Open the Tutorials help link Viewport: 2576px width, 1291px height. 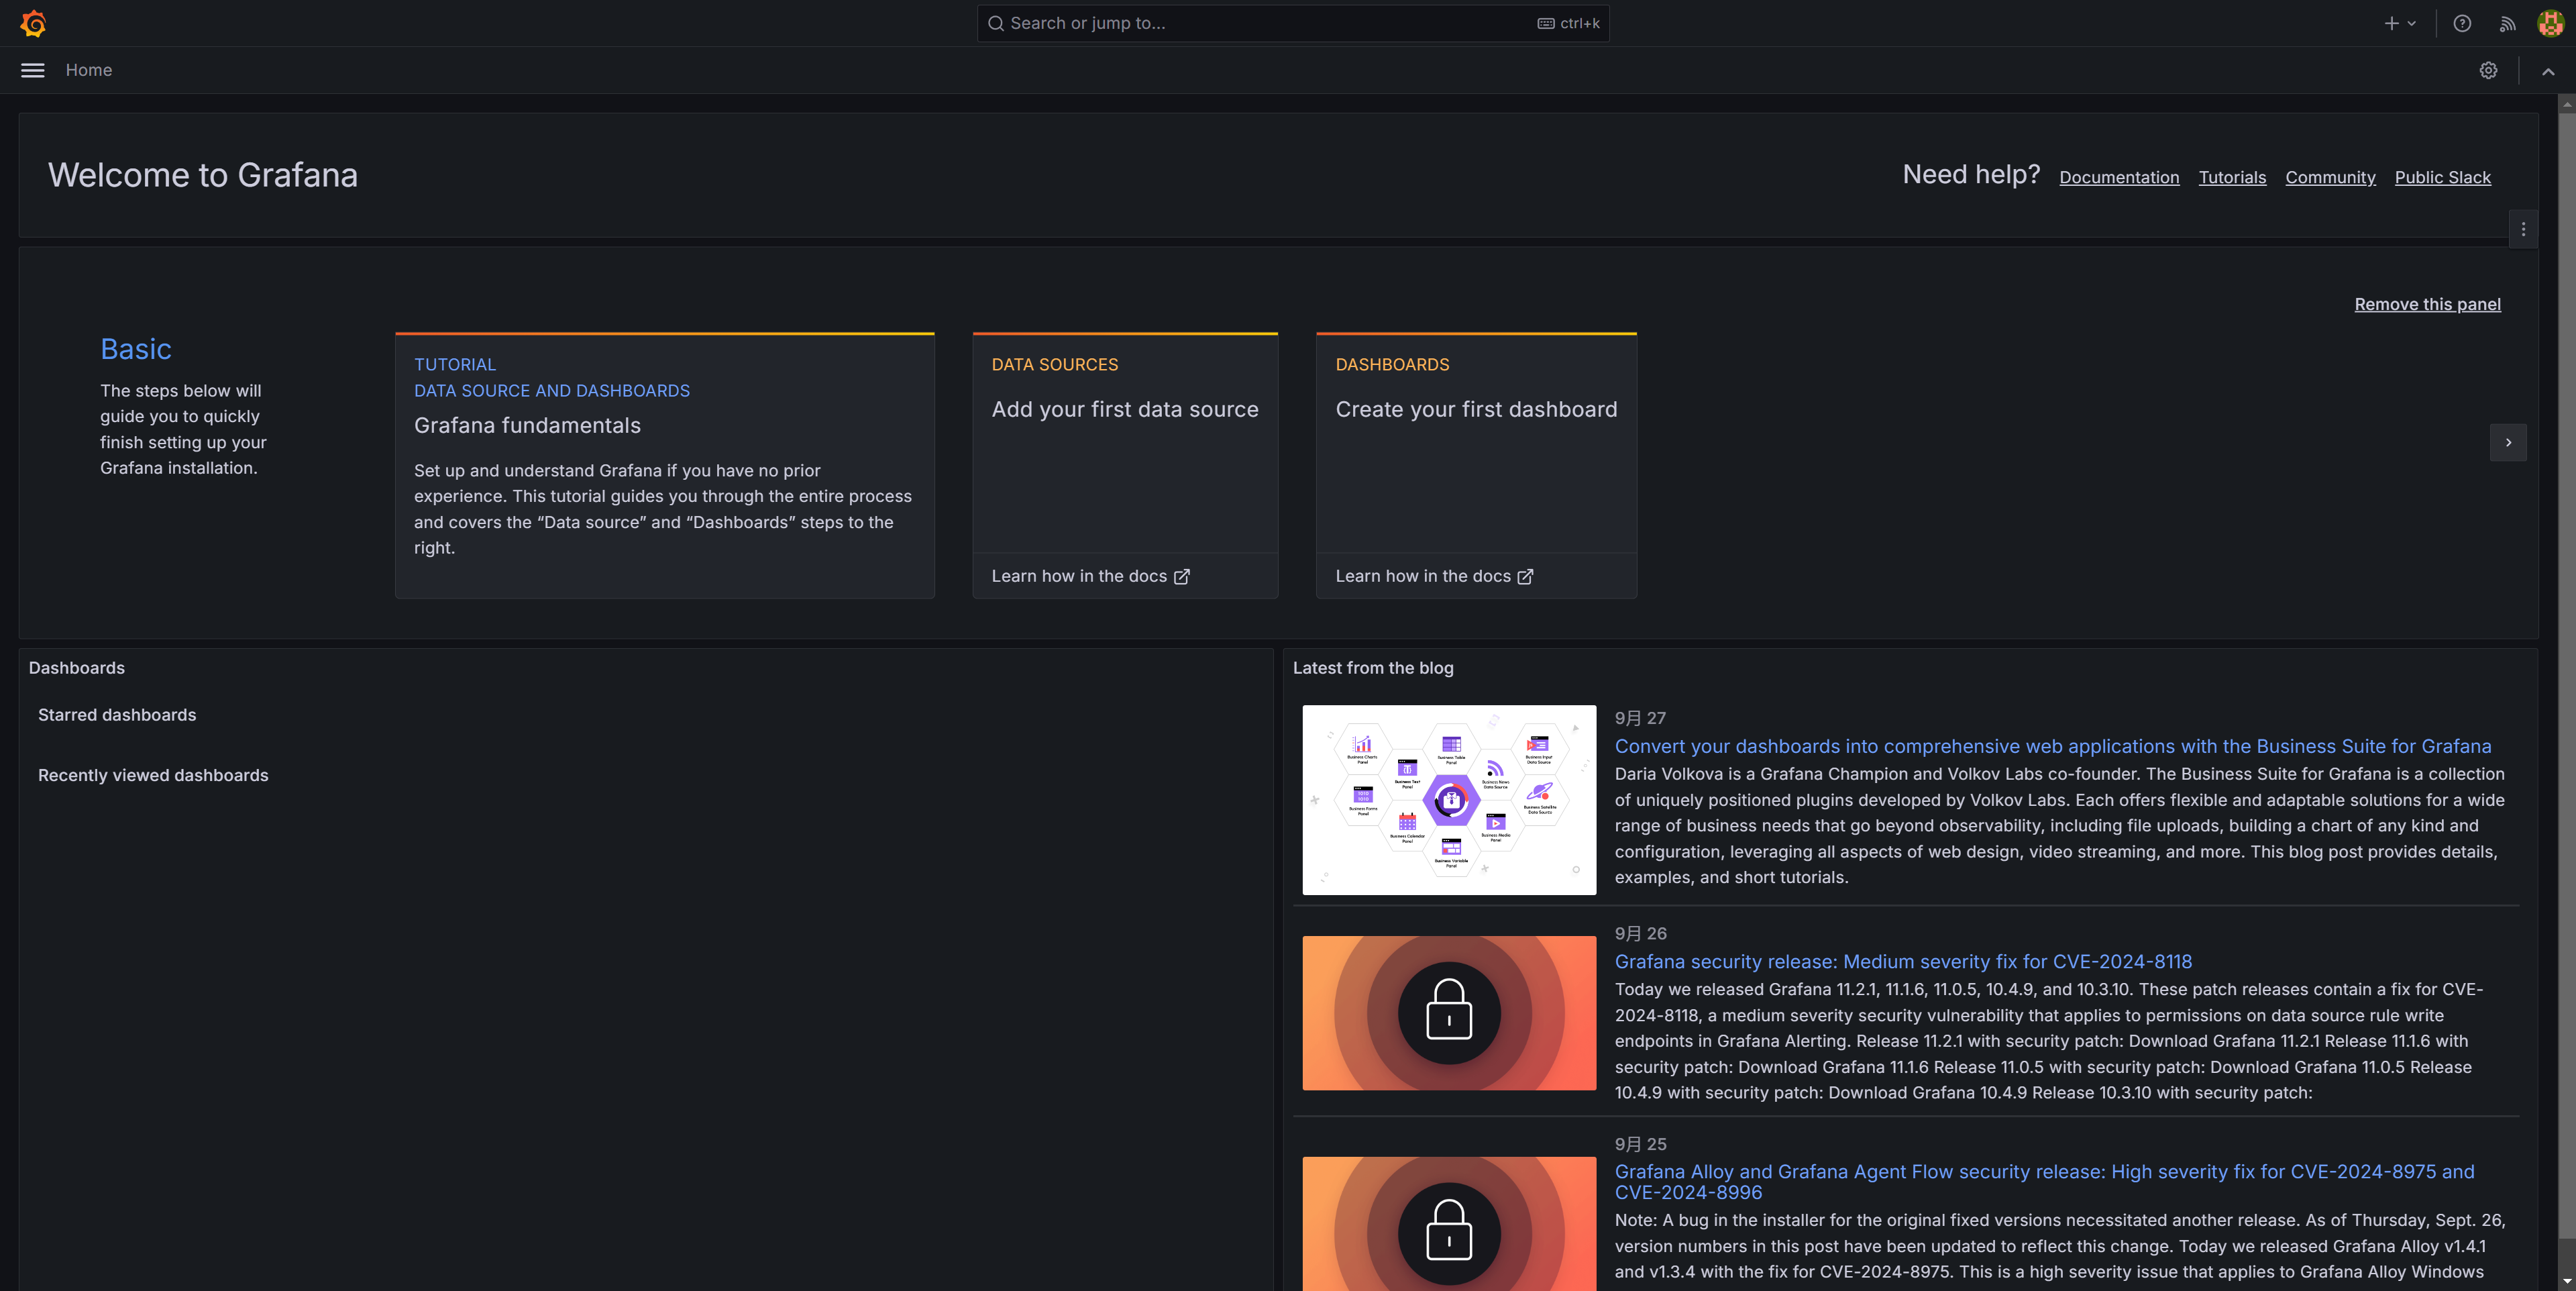click(x=2232, y=177)
